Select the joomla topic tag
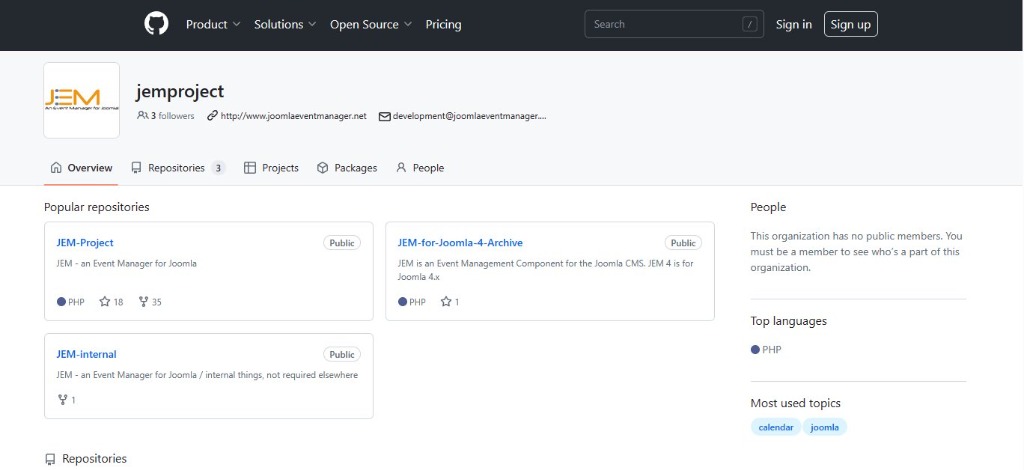The width and height of the screenshot is (1024, 470). (825, 428)
